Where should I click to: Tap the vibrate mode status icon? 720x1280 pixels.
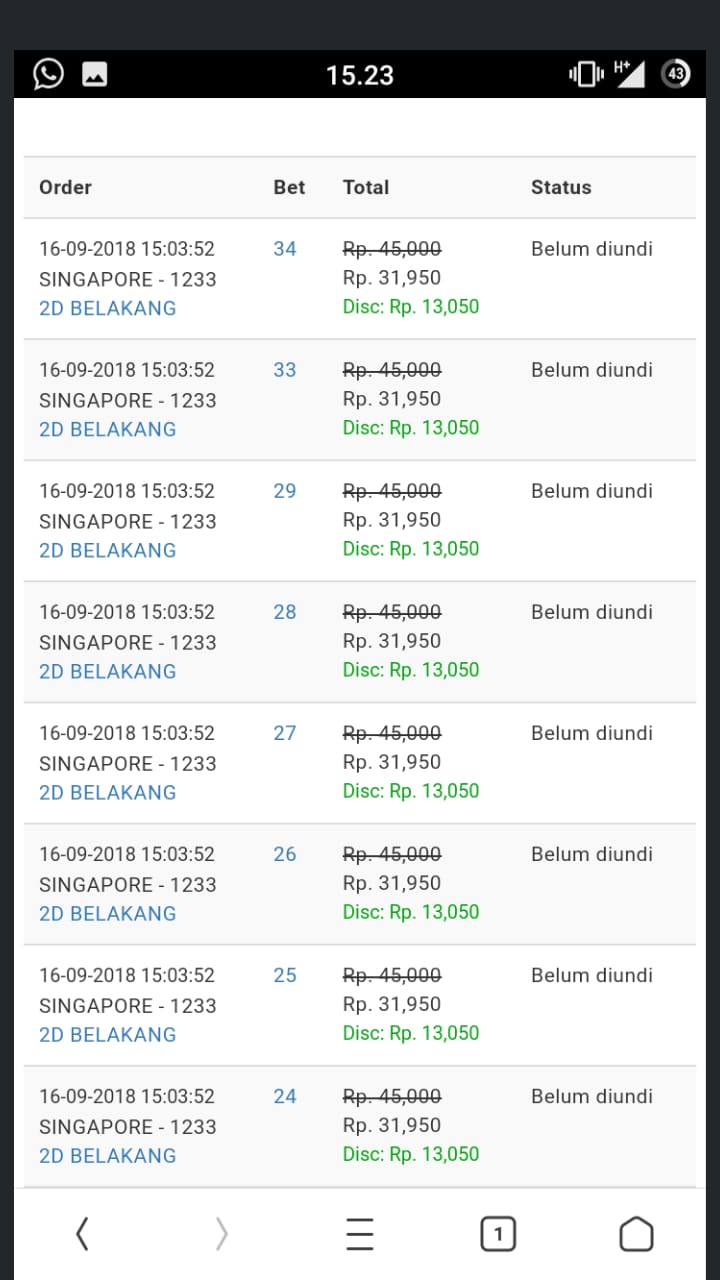pyautogui.click(x=586, y=74)
